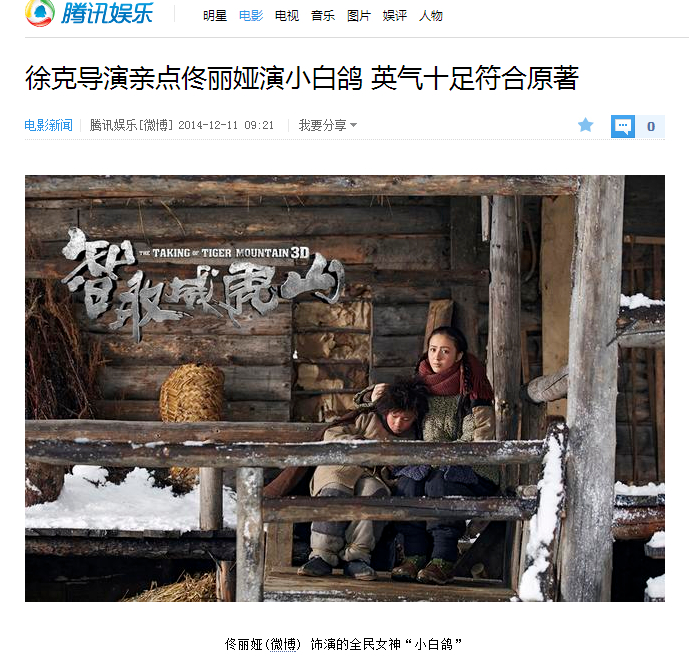
Task: Open comments via the speech bubble icon
Action: point(623,127)
